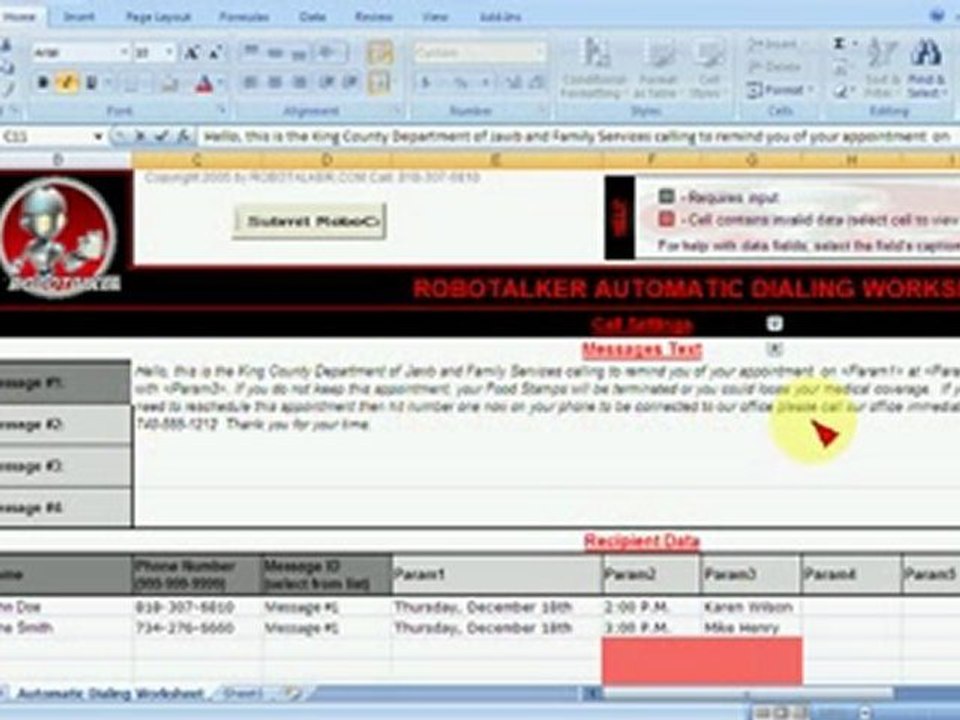The width and height of the screenshot is (960, 720).
Task: Select the Automatic Dialing Worksheet sheet tab
Action: click(x=110, y=694)
